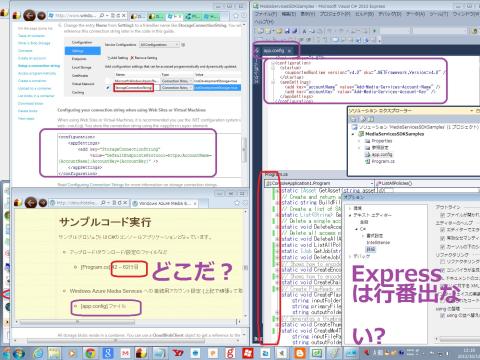This screenshot has width=480, height=360.
Task: Expand 参照設定 node in Solution Explorer
Action: point(360,148)
